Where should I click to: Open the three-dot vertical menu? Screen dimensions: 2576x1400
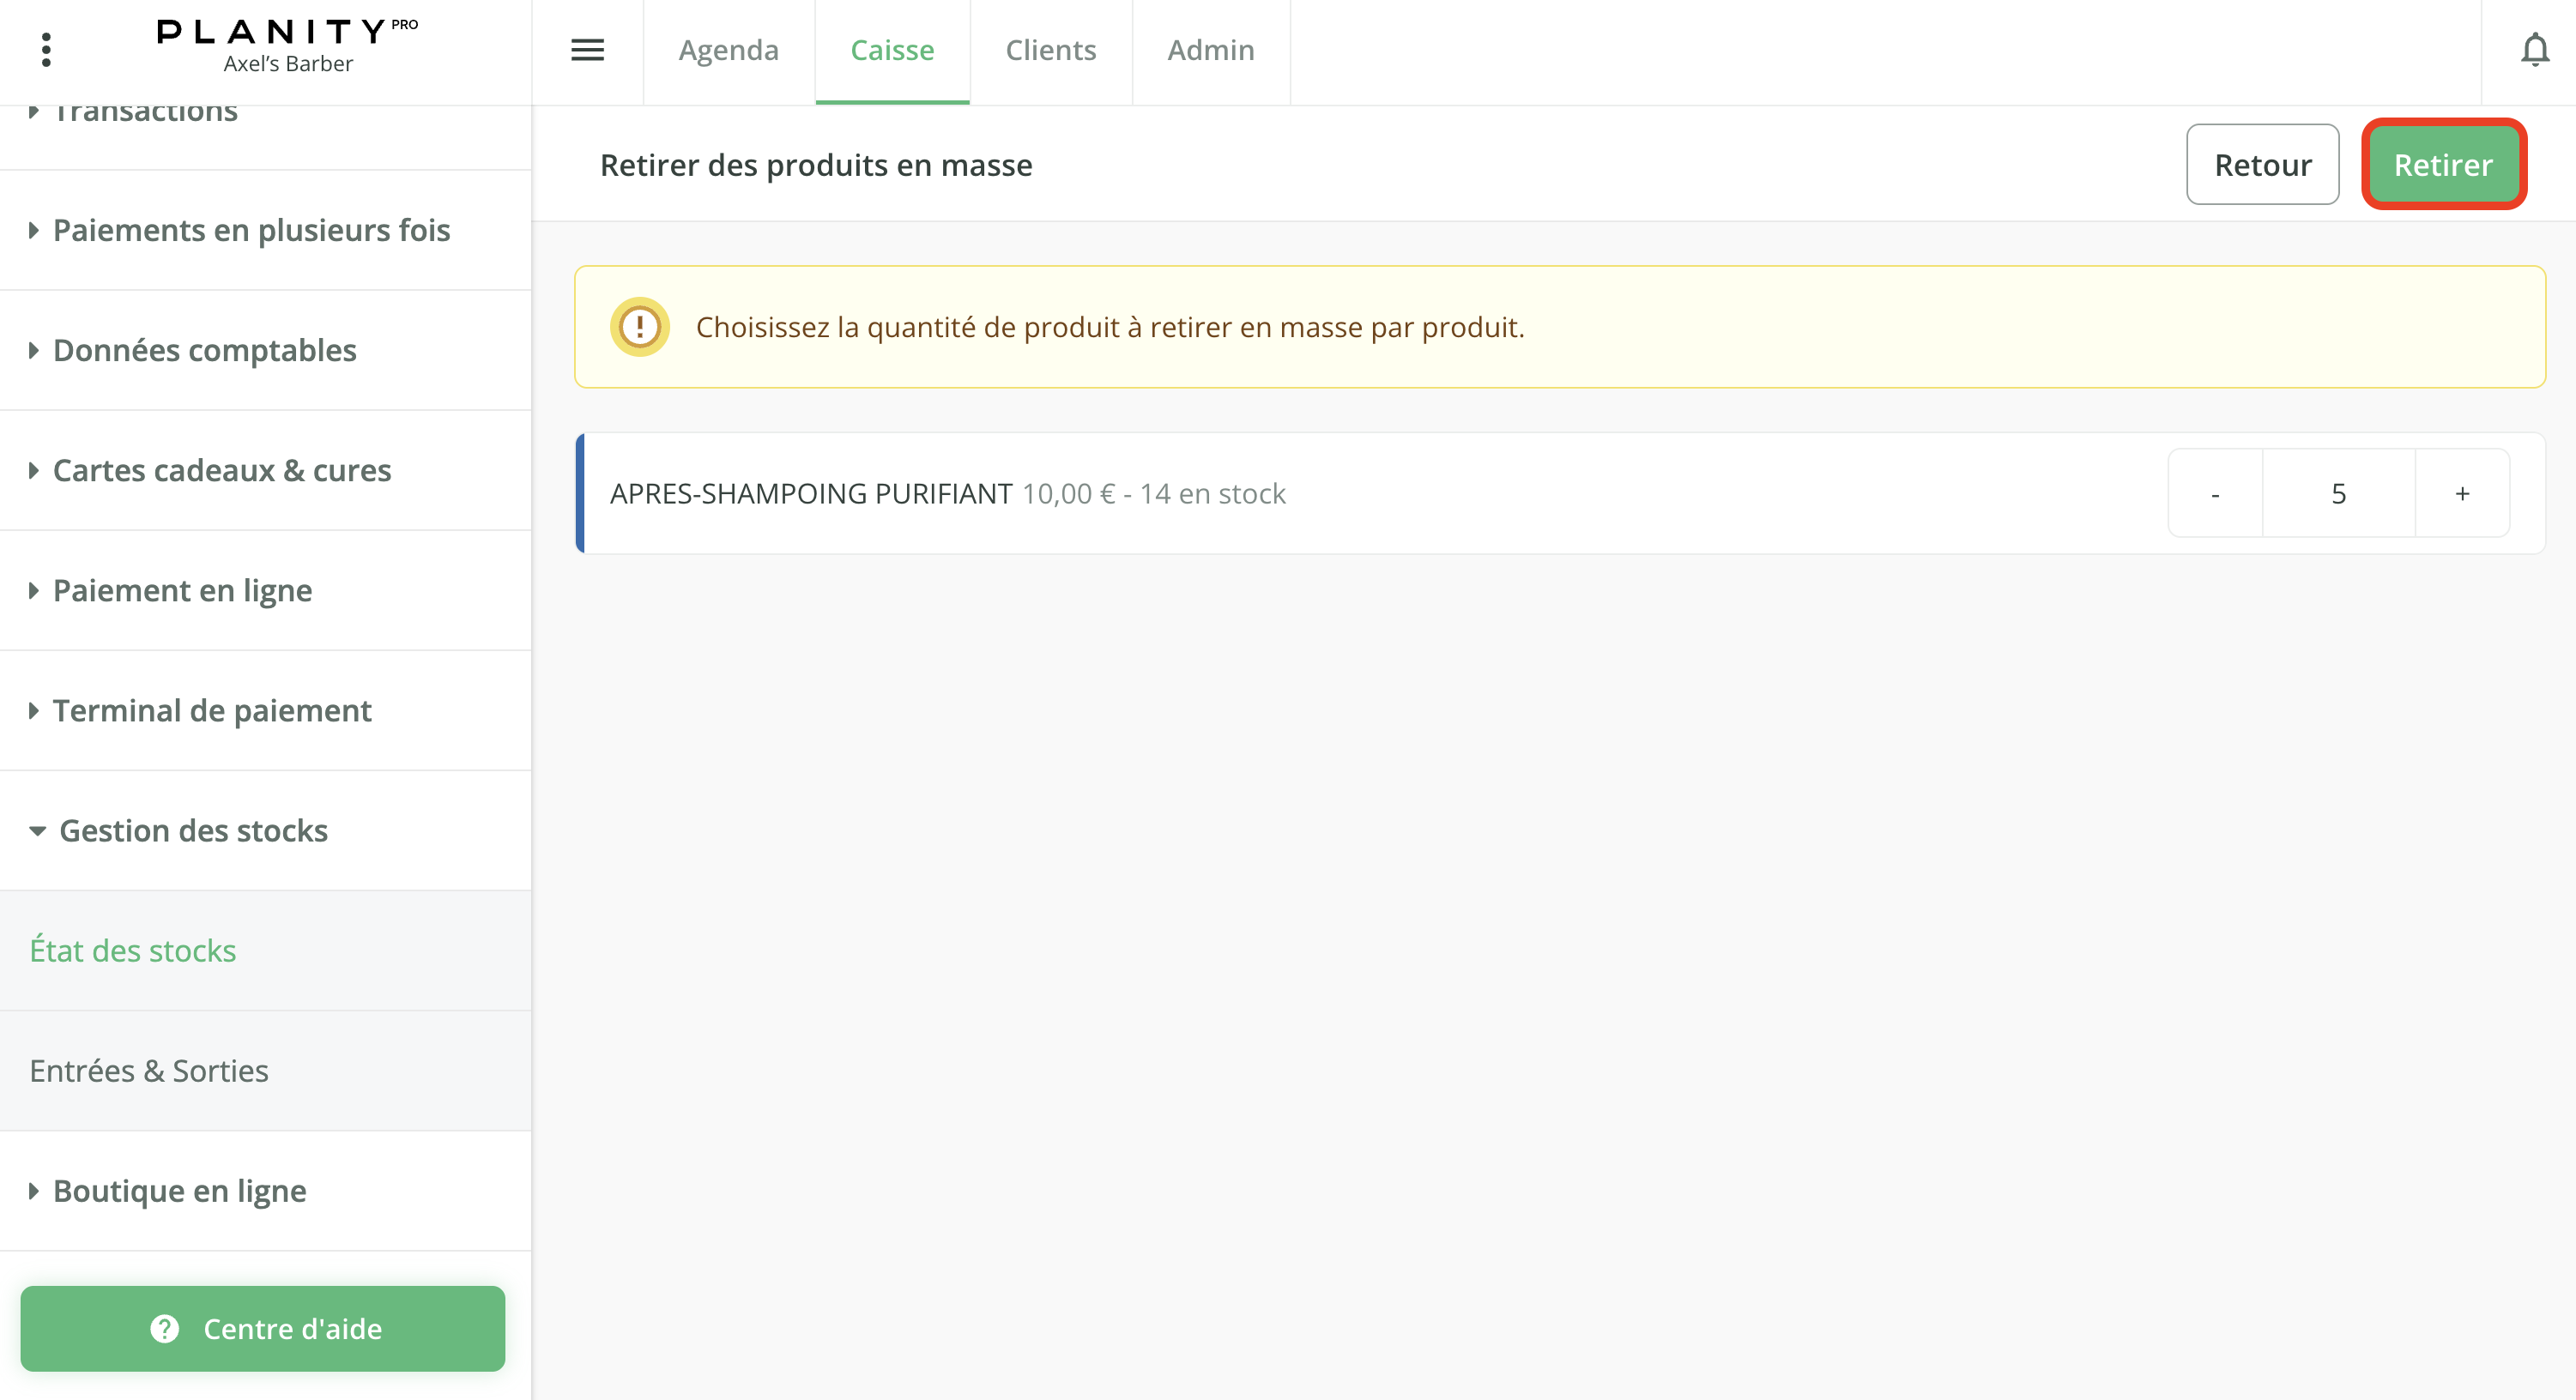pyautogui.click(x=46, y=50)
